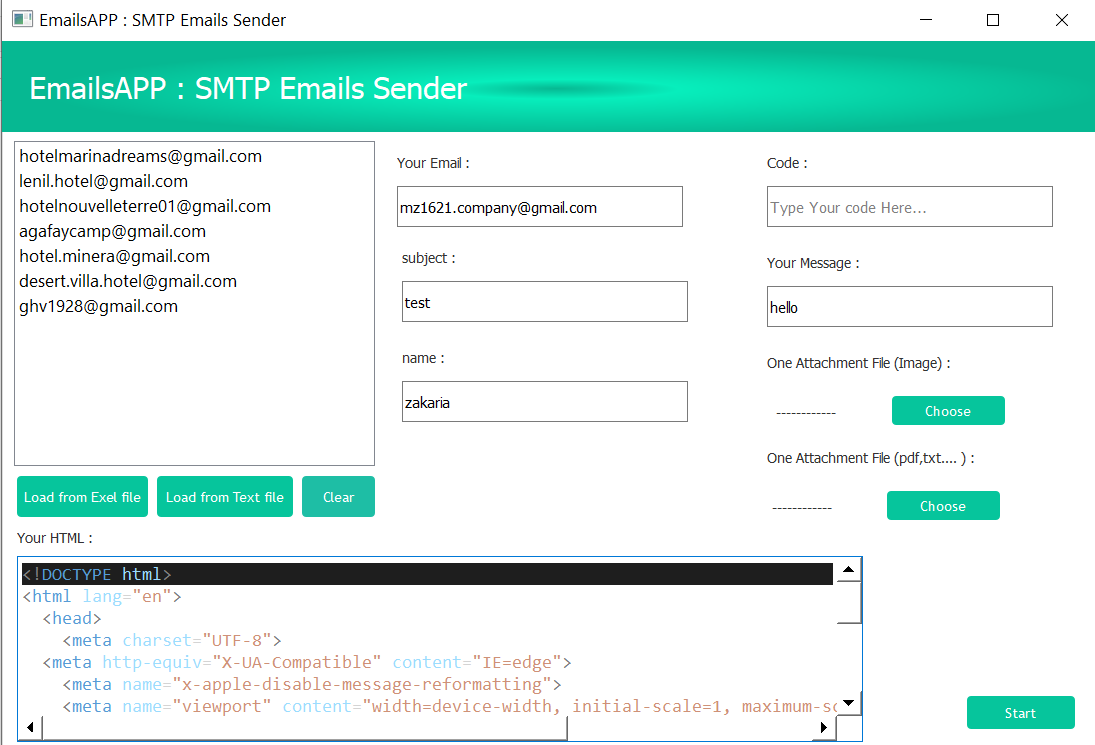The width and height of the screenshot is (1095, 745).
Task: Click the vertical scrollbar thumb in HTML editor
Action: [848, 602]
